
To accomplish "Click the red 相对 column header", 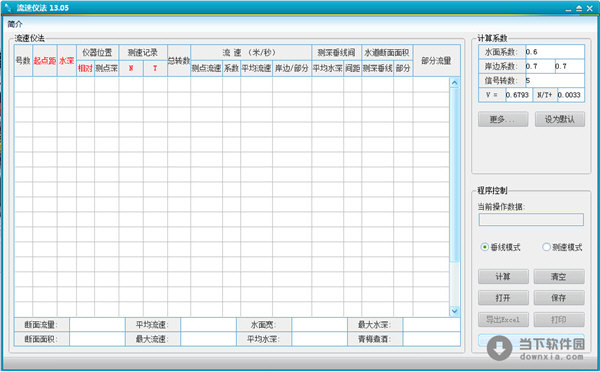I will 85,68.
